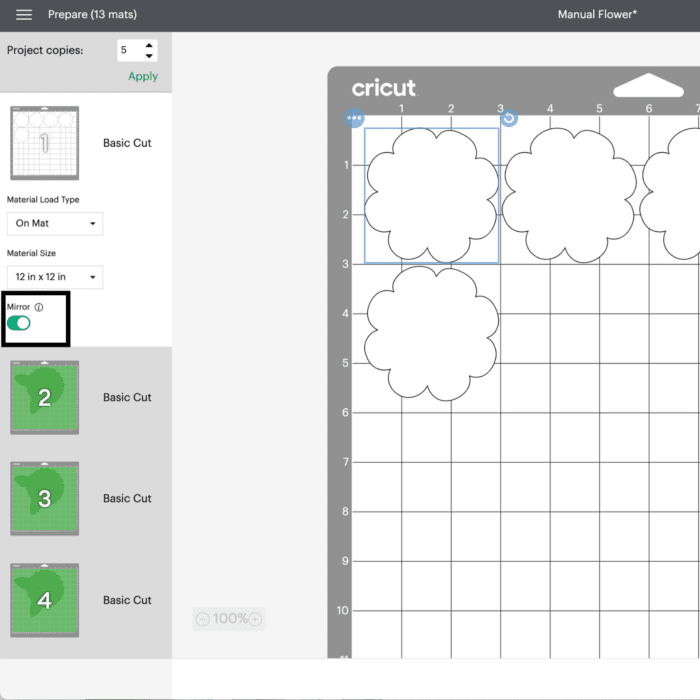Click the rotate icon above the selected flower

pyautogui.click(x=508, y=118)
